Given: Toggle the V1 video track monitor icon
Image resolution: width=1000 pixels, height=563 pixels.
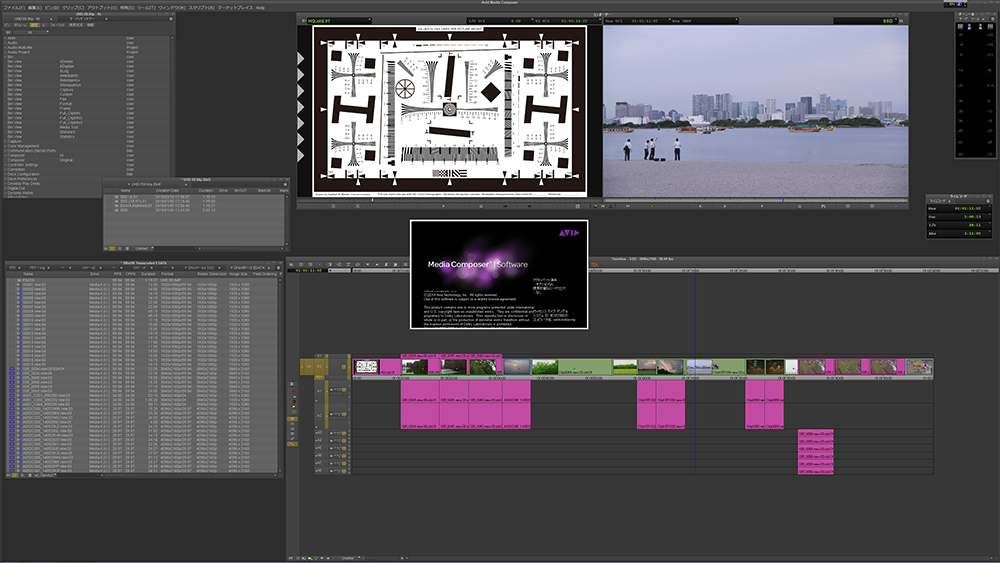Looking at the screenshot, I should (x=344, y=367).
